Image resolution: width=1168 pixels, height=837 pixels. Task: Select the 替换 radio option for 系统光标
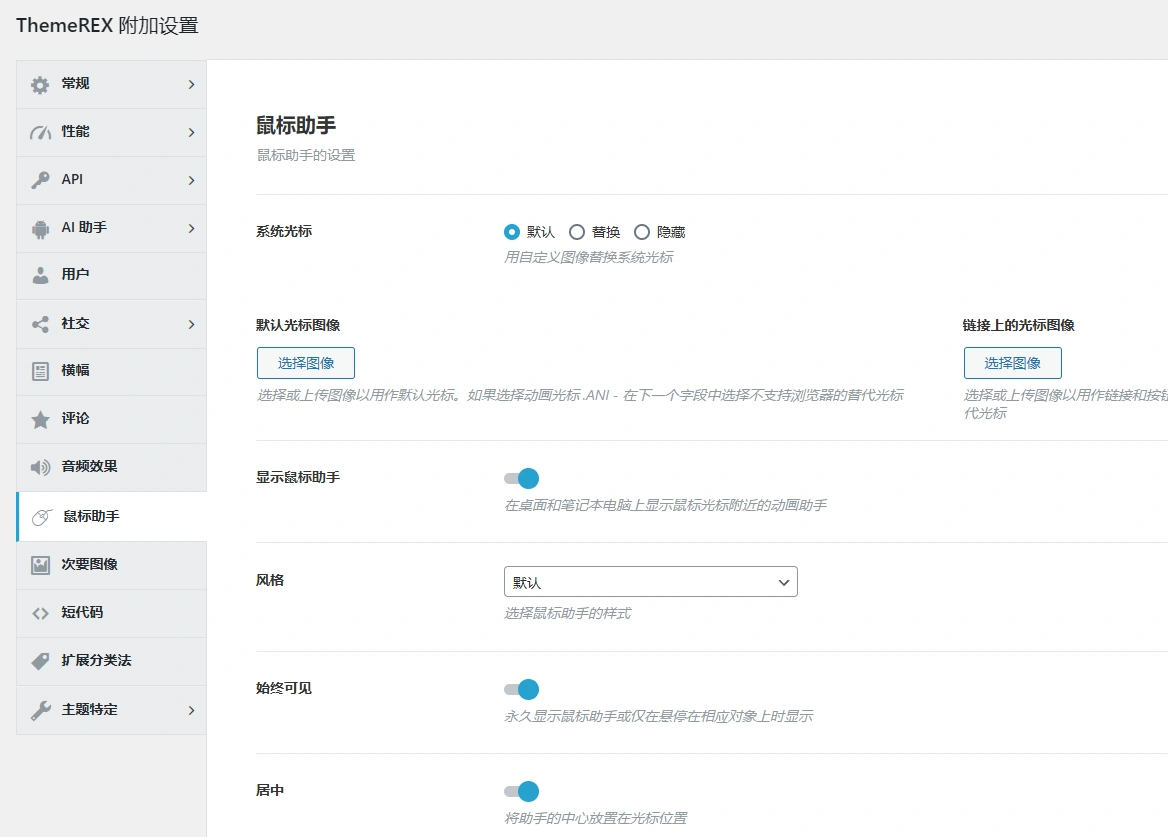click(x=577, y=231)
